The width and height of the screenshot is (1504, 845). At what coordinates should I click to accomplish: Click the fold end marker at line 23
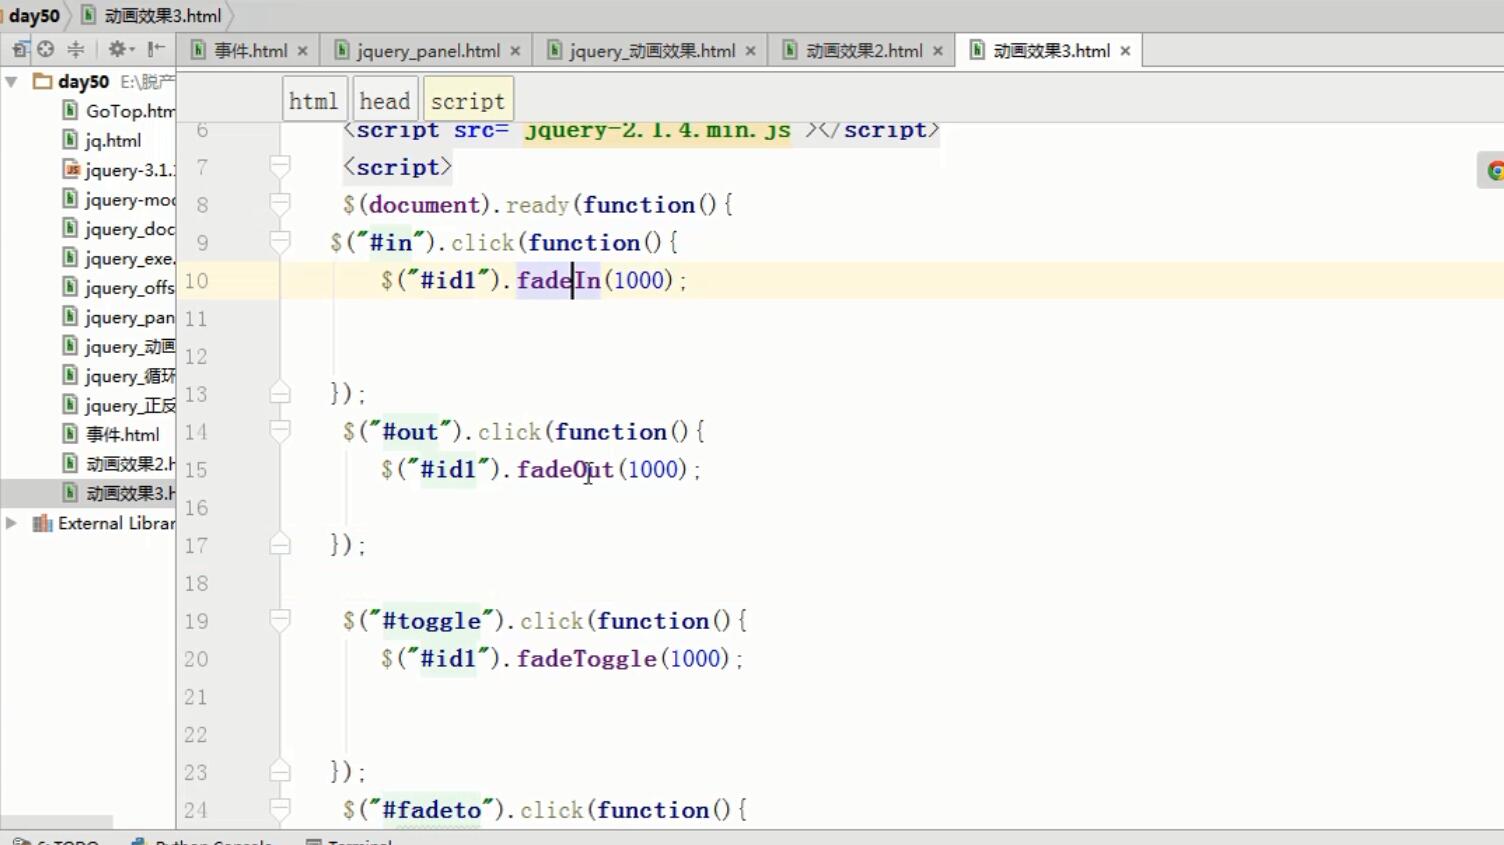[280, 772]
